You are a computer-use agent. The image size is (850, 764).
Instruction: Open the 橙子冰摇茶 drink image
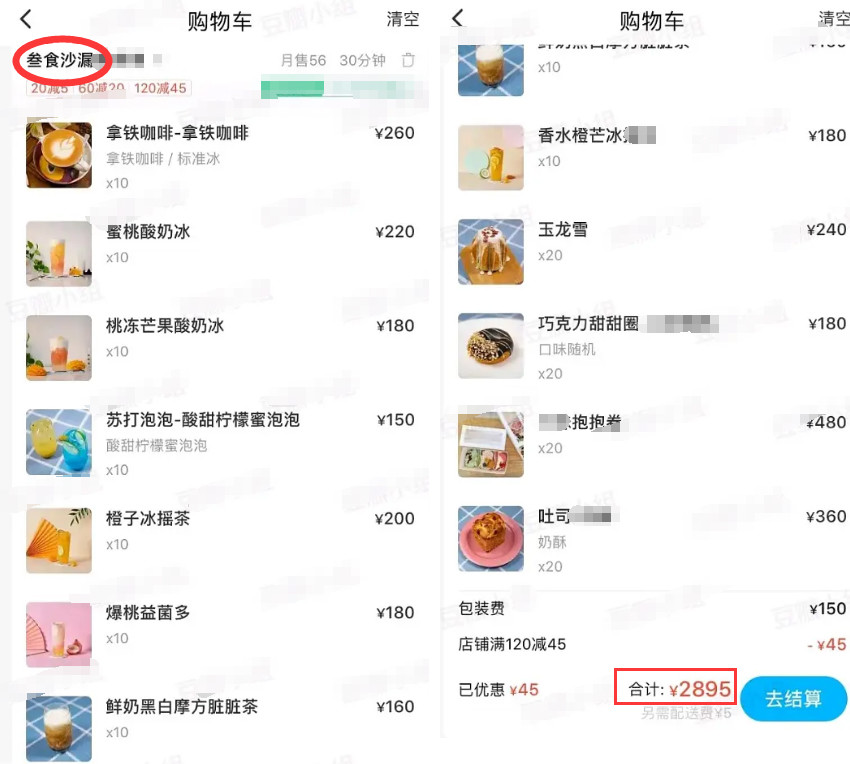pyautogui.click(x=59, y=540)
